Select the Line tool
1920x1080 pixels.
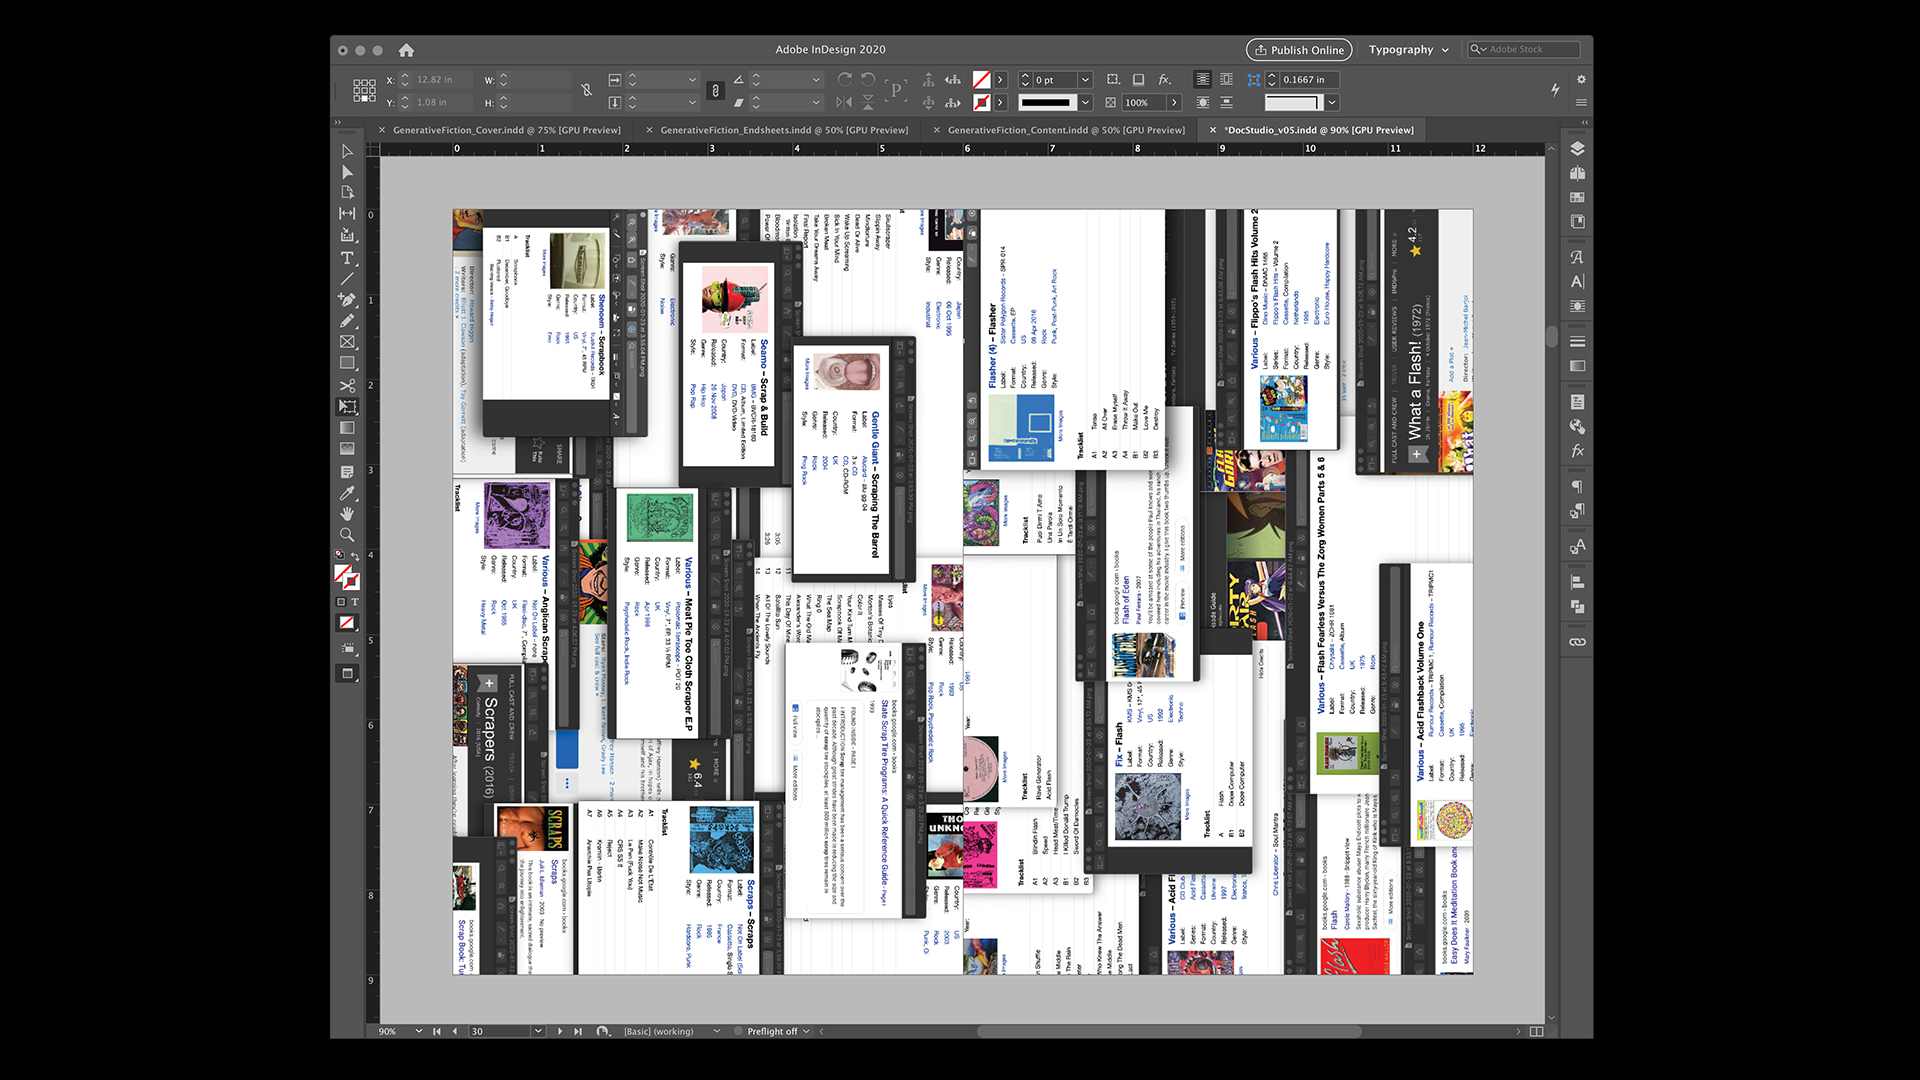(347, 279)
